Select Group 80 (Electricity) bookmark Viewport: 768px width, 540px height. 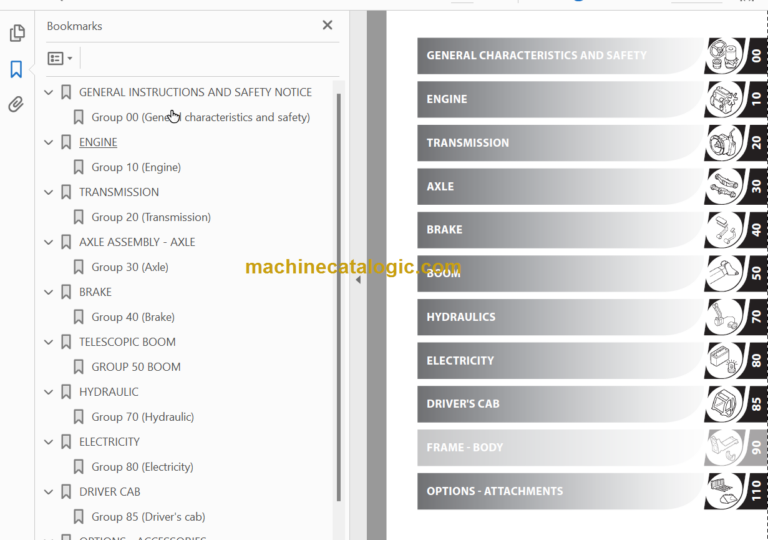[x=143, y=467]
